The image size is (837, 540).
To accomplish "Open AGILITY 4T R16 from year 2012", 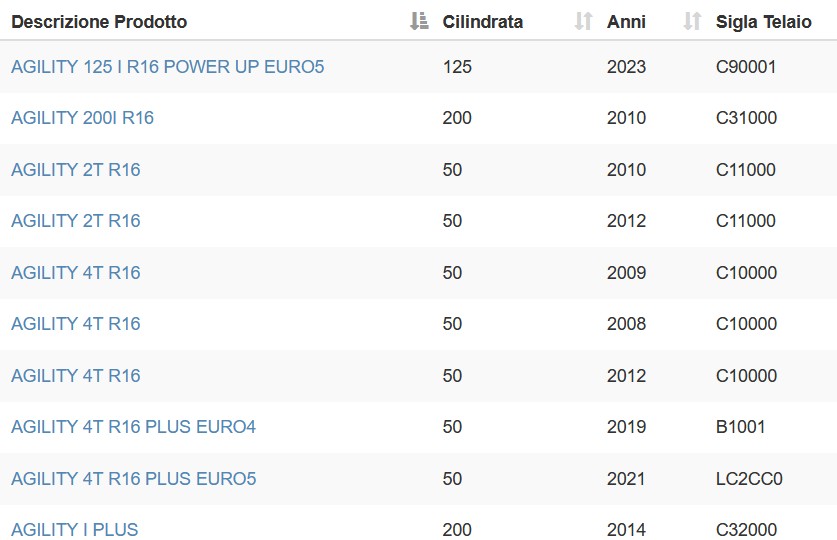I will coord(76,376).
